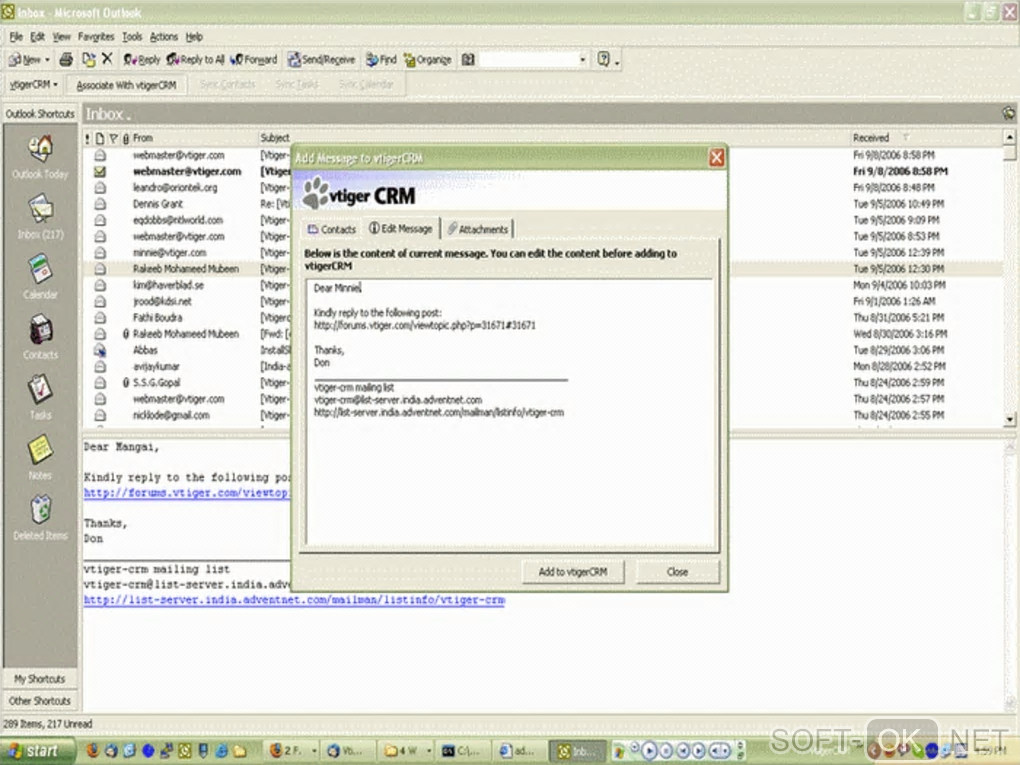Click the Close button in the dialog

point(677,572)
